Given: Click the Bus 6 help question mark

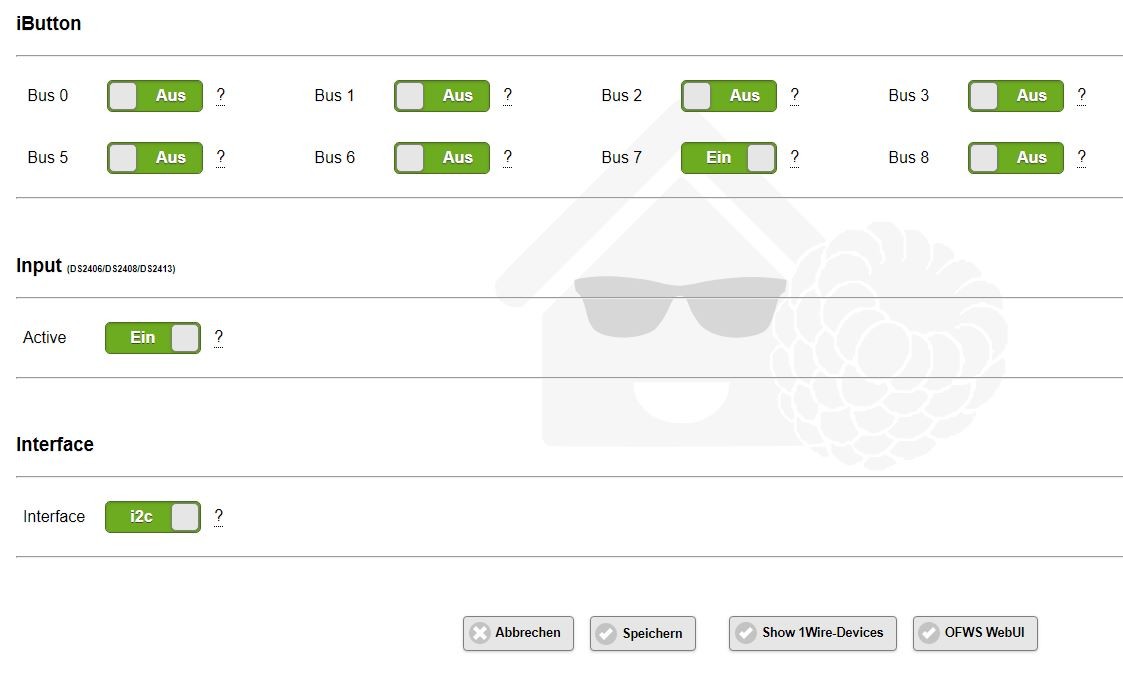Looking at the screenshot, I should 508,158.
